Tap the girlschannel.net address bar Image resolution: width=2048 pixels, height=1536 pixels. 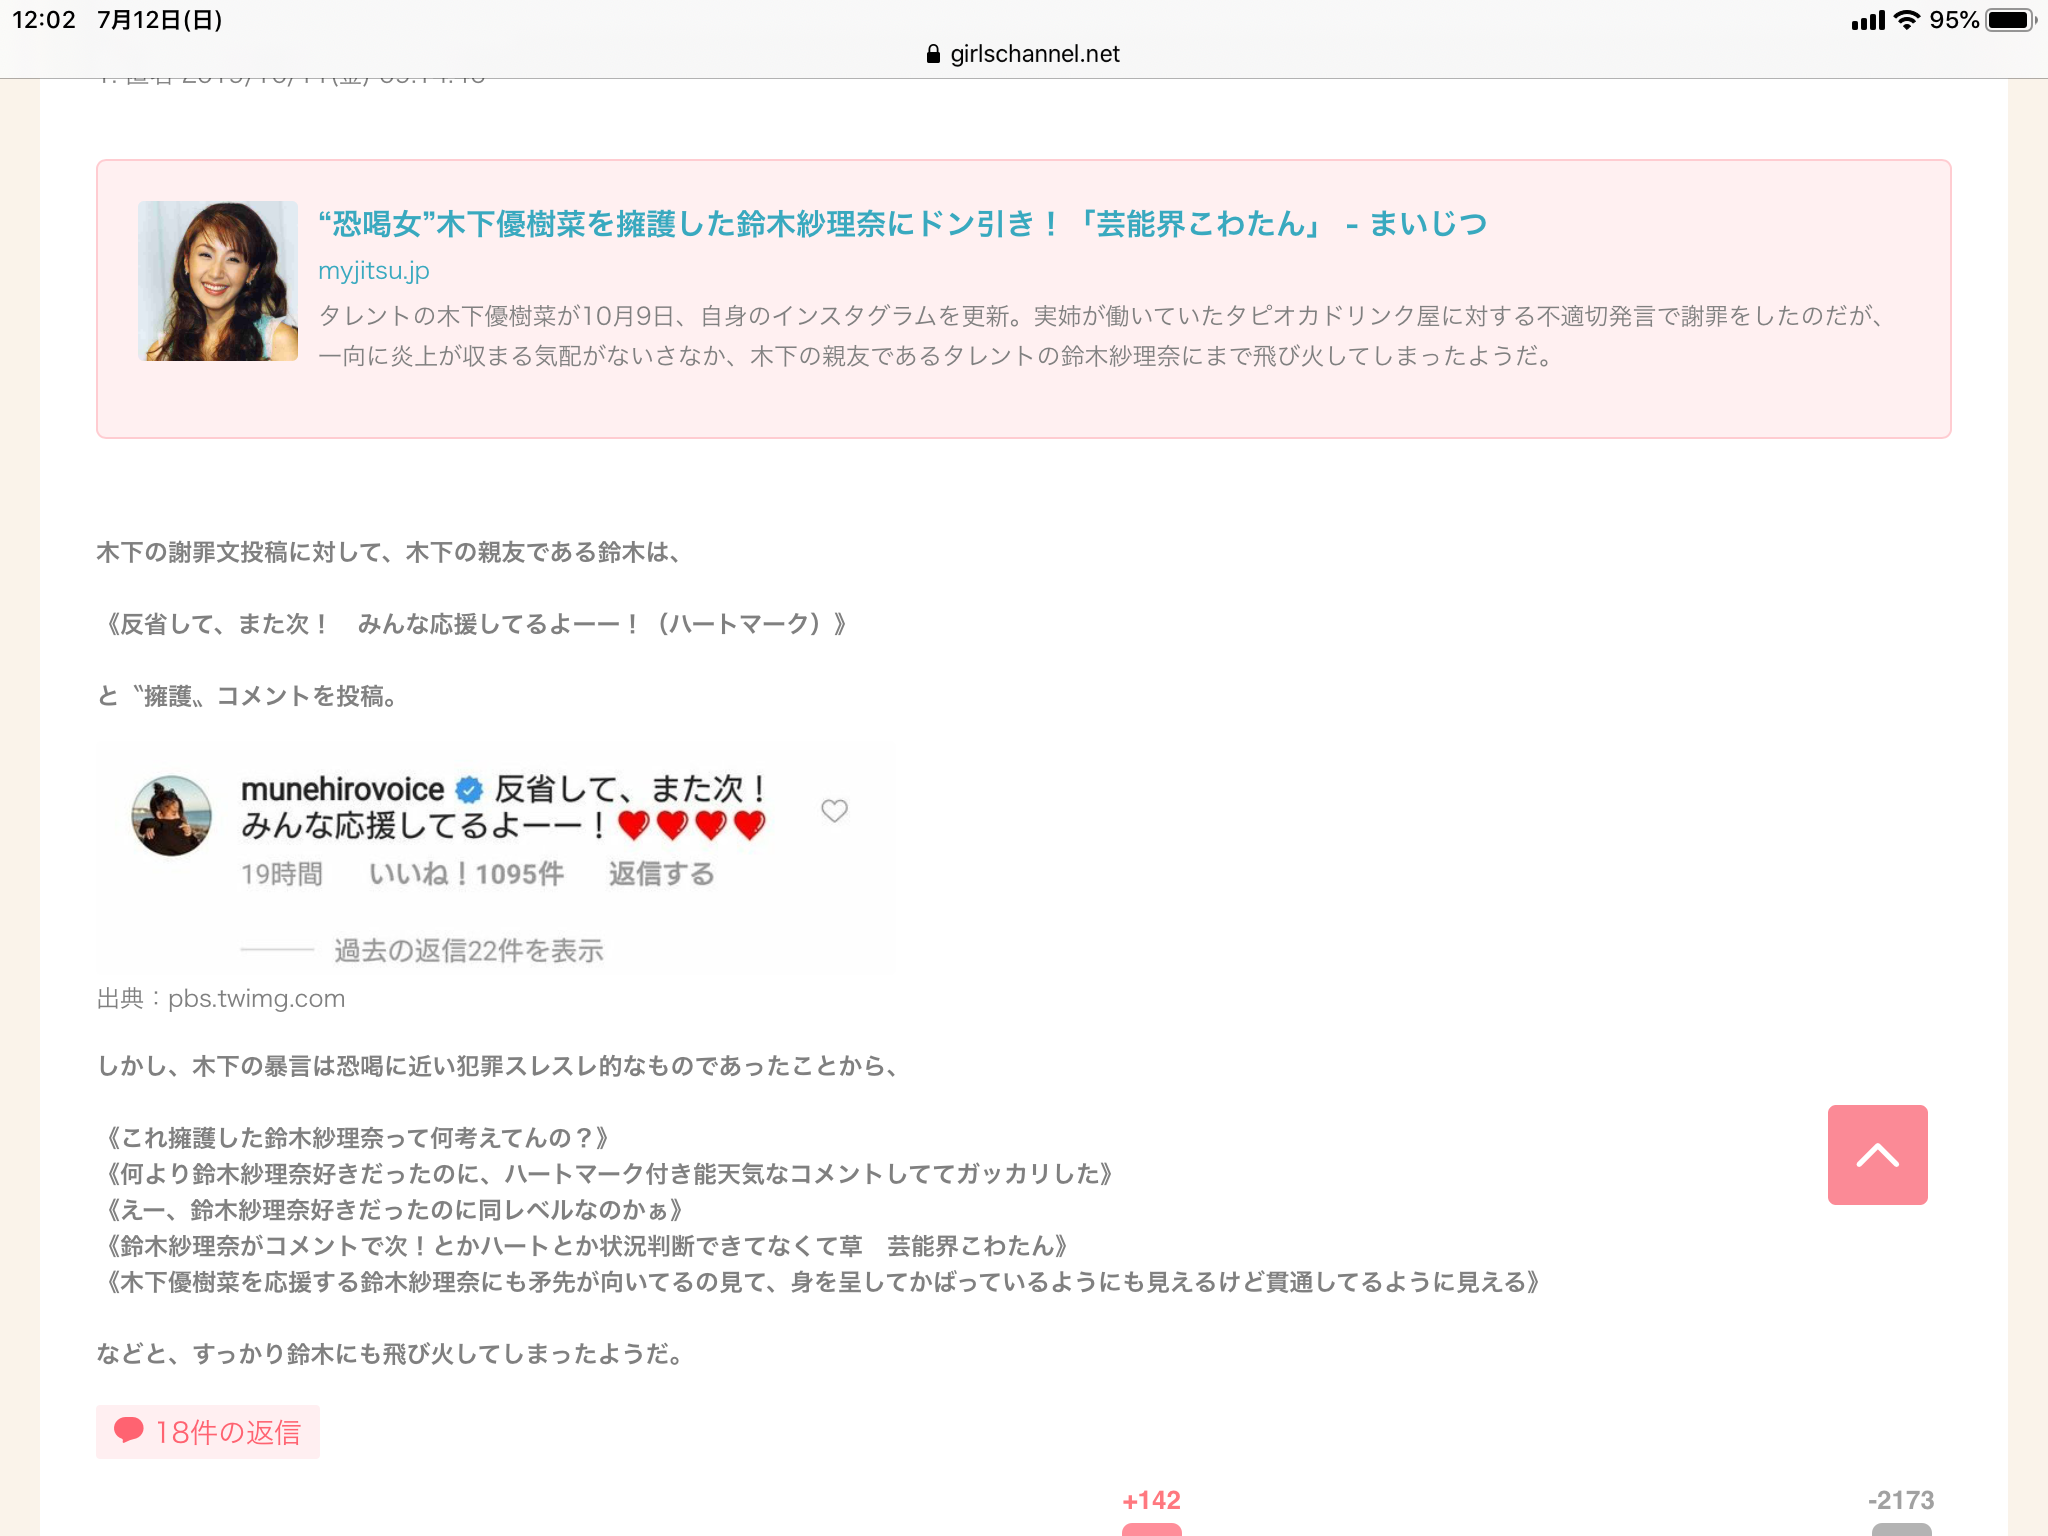point(1024,54)
